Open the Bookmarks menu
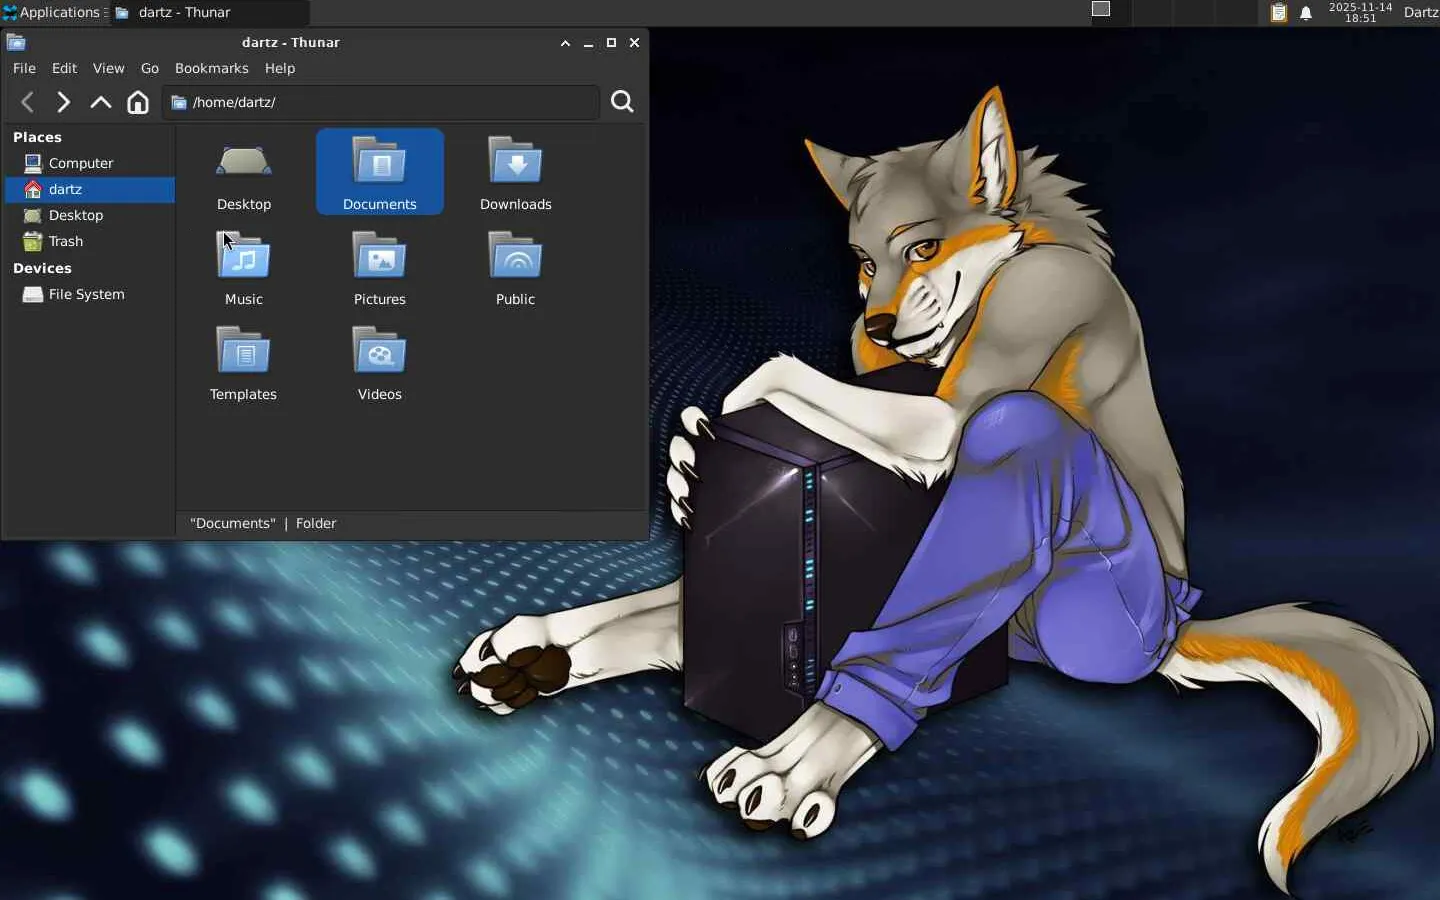Viewport: 1440px width, 900px height. 211,68
